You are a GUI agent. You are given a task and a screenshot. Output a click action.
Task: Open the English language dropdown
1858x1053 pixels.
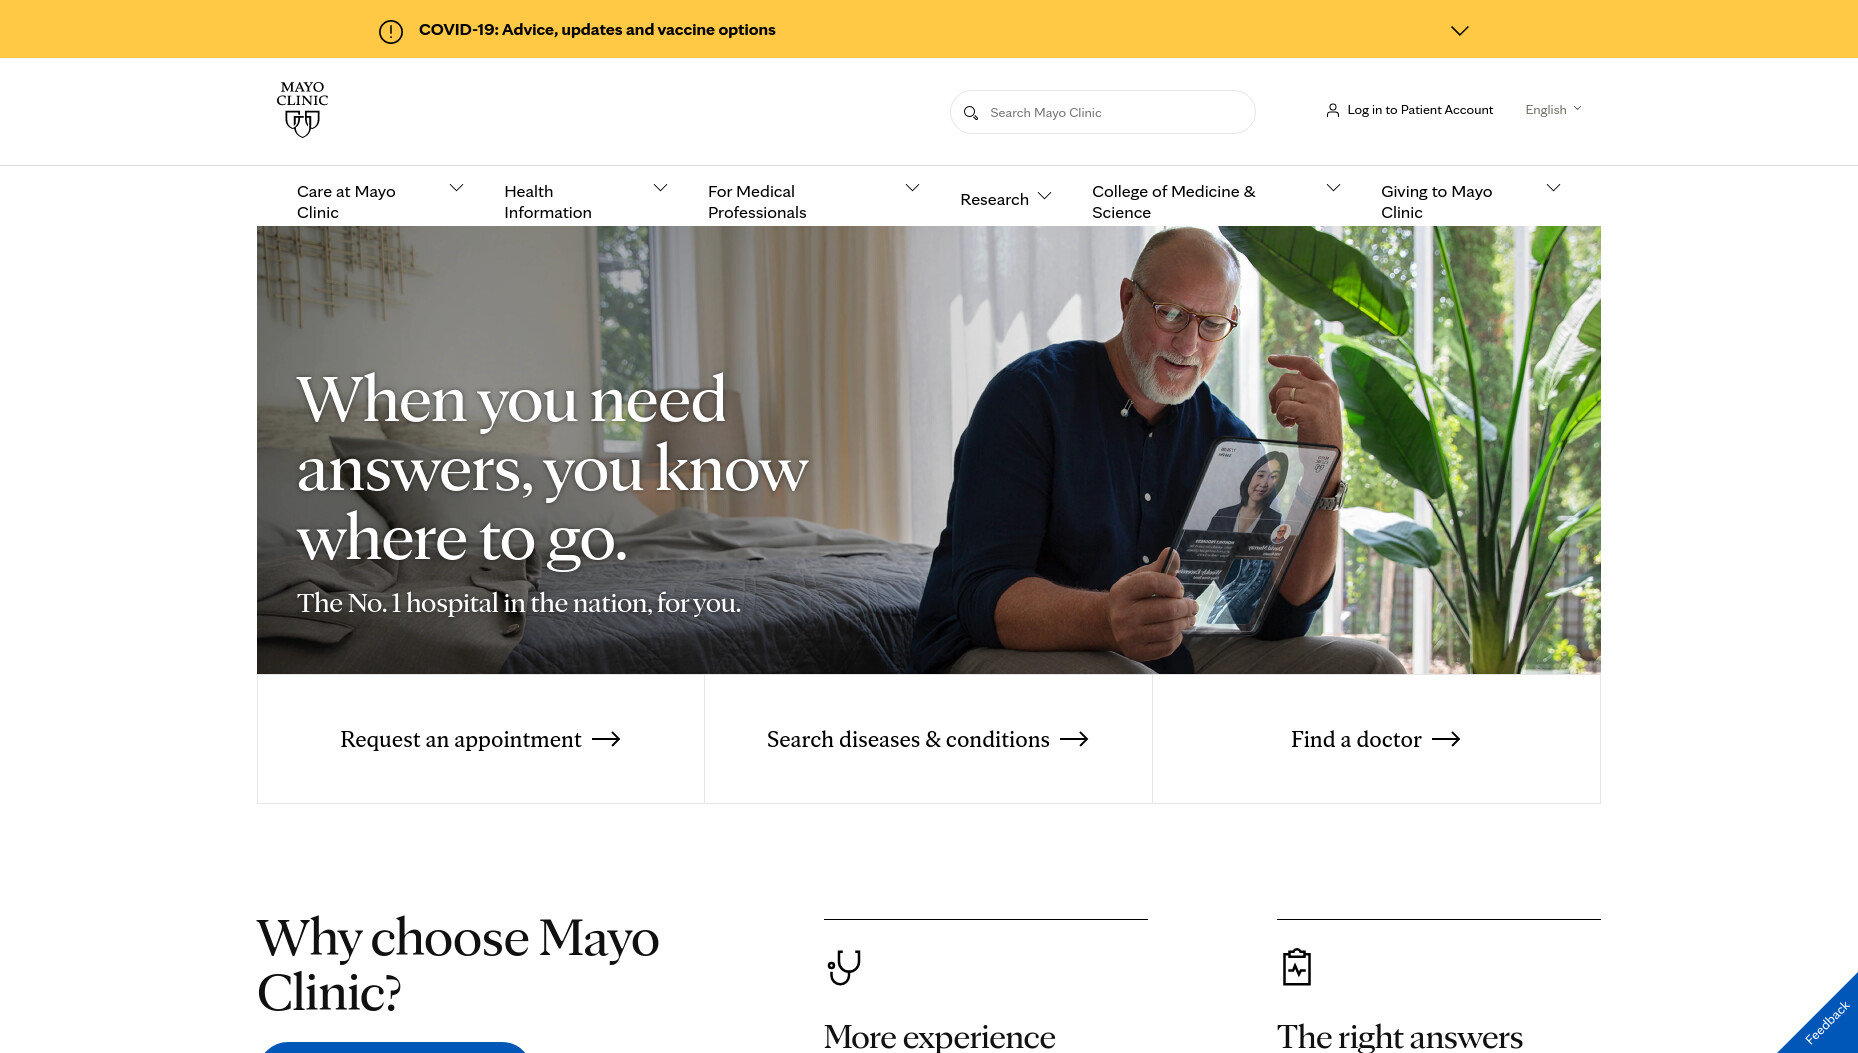coord(1553,110)
